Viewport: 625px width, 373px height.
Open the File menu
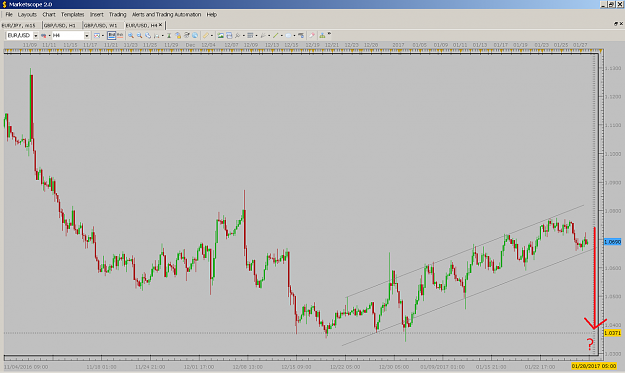pos(9,14)
